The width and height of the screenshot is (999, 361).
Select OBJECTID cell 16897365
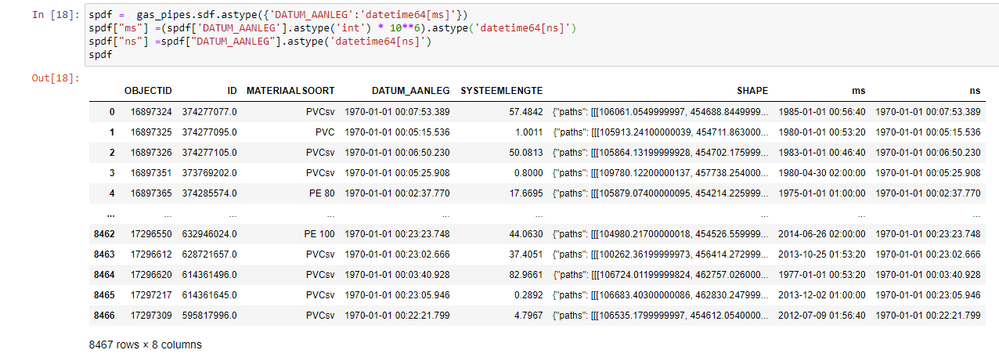coord(151,193)
